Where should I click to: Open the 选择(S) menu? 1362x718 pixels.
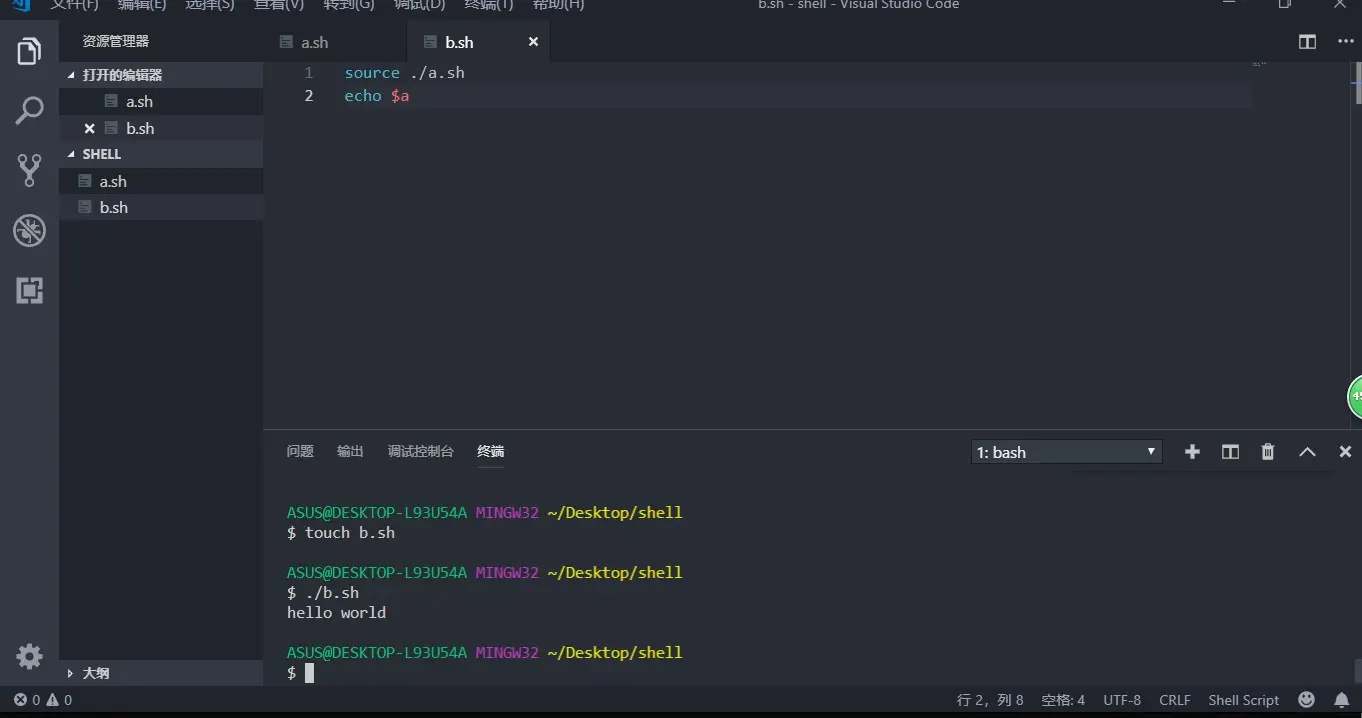pos(210,5)
